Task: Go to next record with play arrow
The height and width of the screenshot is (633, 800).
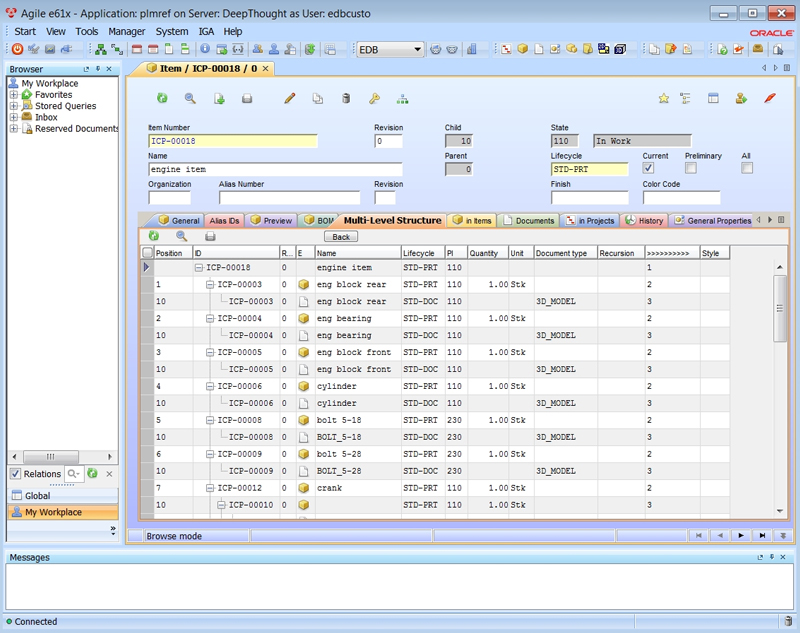Action: 741,535
